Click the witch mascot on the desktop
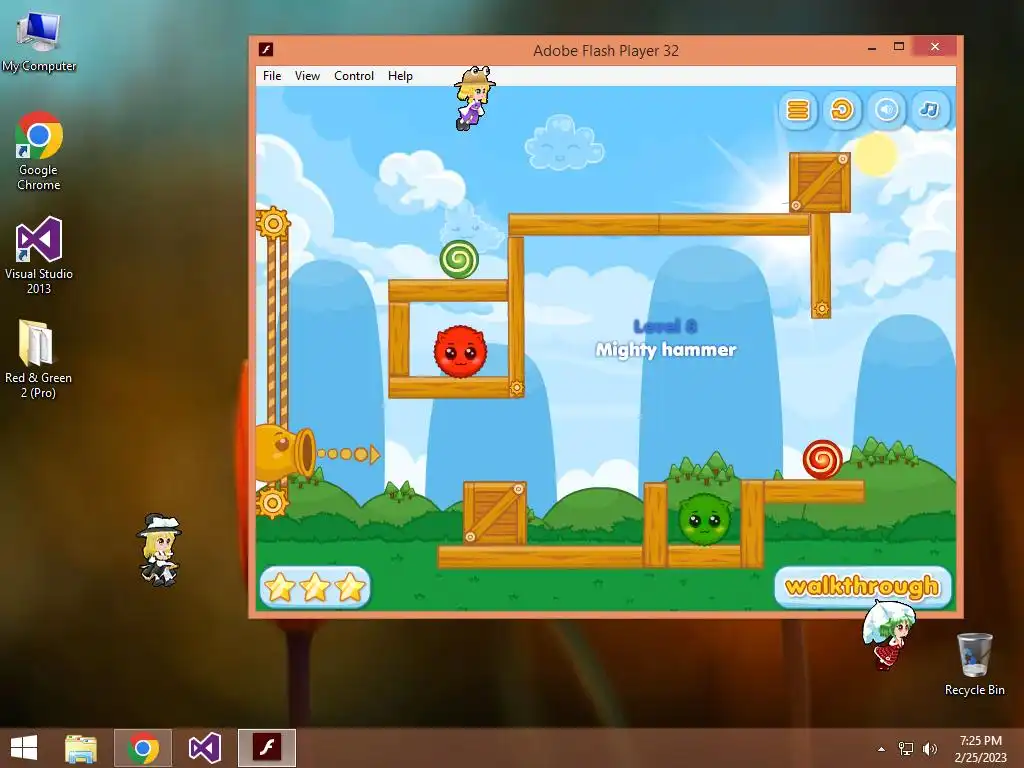1024x768 pixels. point(159,550)
